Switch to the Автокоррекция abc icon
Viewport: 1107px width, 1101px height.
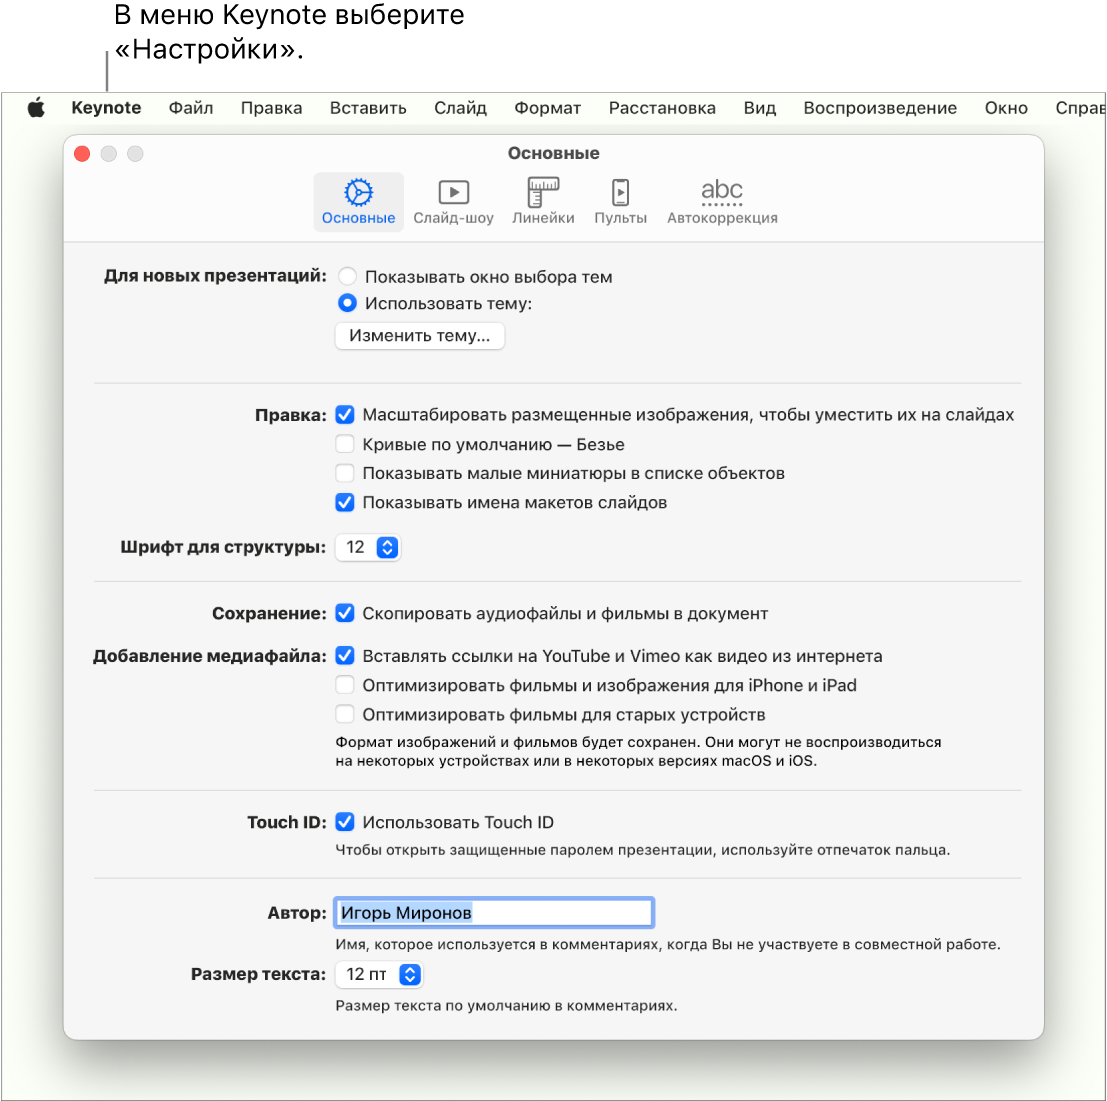coord(722,202)
